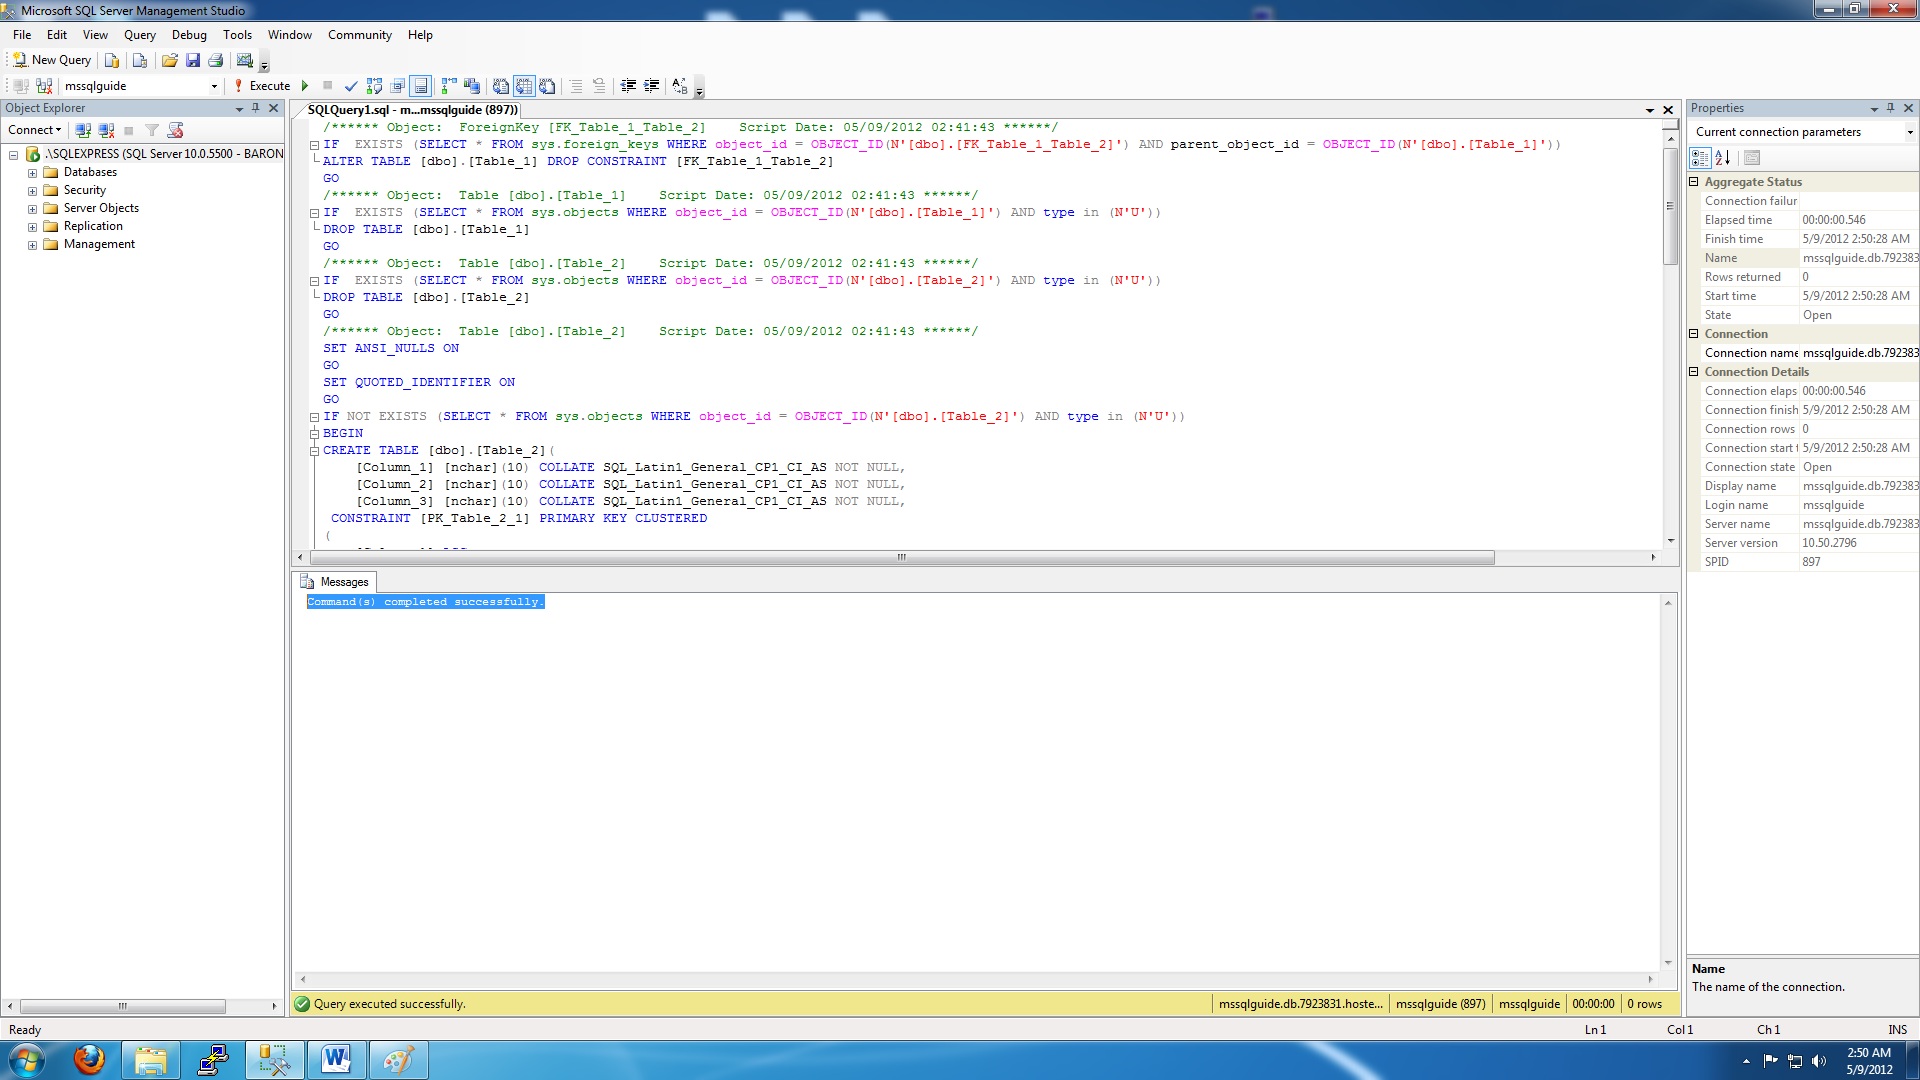Viewport: 1920px width, 1080px height.
Task: Click the Save floppy disk icon
Action: point(193,60)
